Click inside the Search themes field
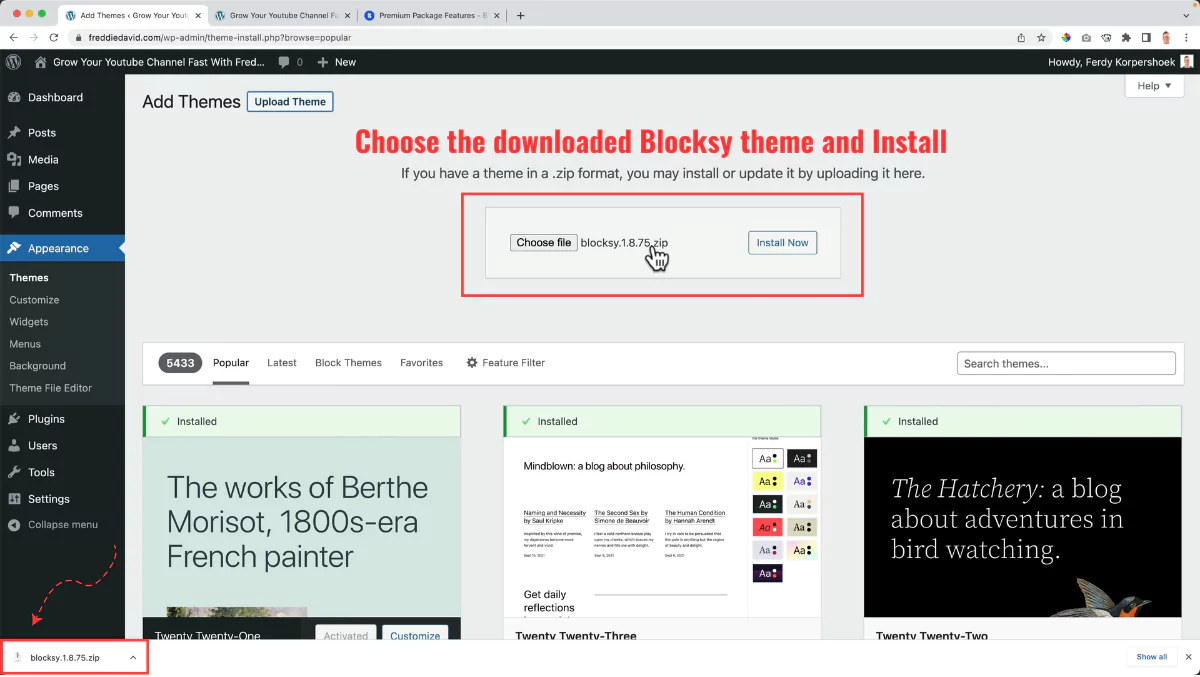Viewport: 1200px width, 677px height. 1066,363
